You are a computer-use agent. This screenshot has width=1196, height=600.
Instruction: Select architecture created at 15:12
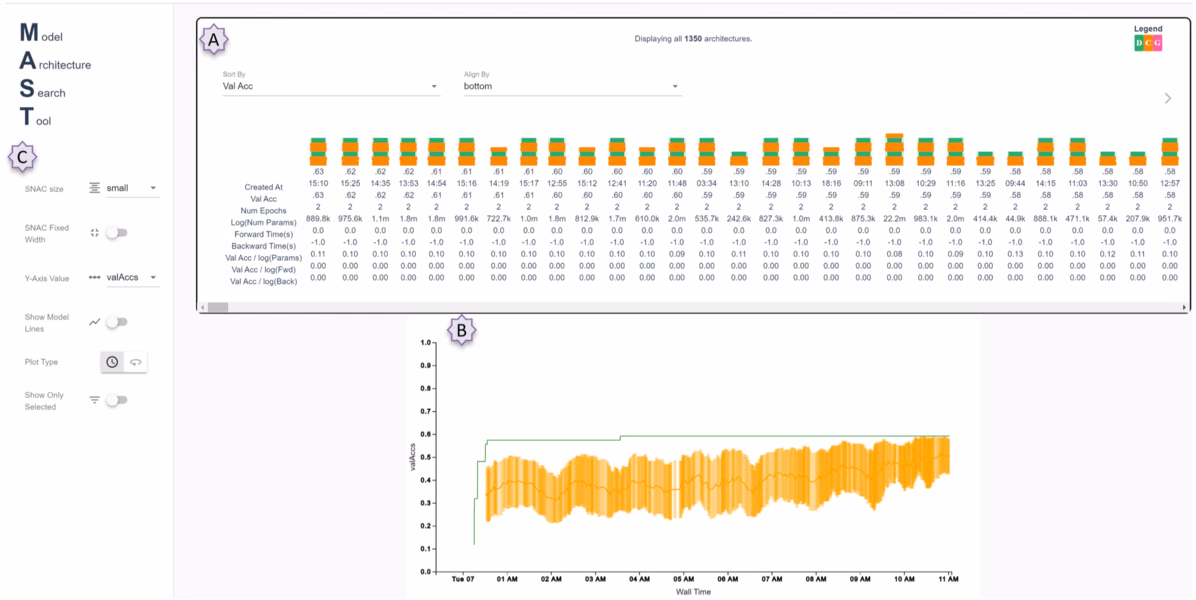pos(587,156)
